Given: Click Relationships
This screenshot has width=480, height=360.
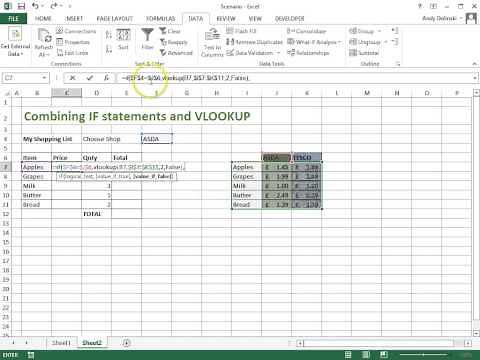Looking at the screenshot, I should pos(308,53).
